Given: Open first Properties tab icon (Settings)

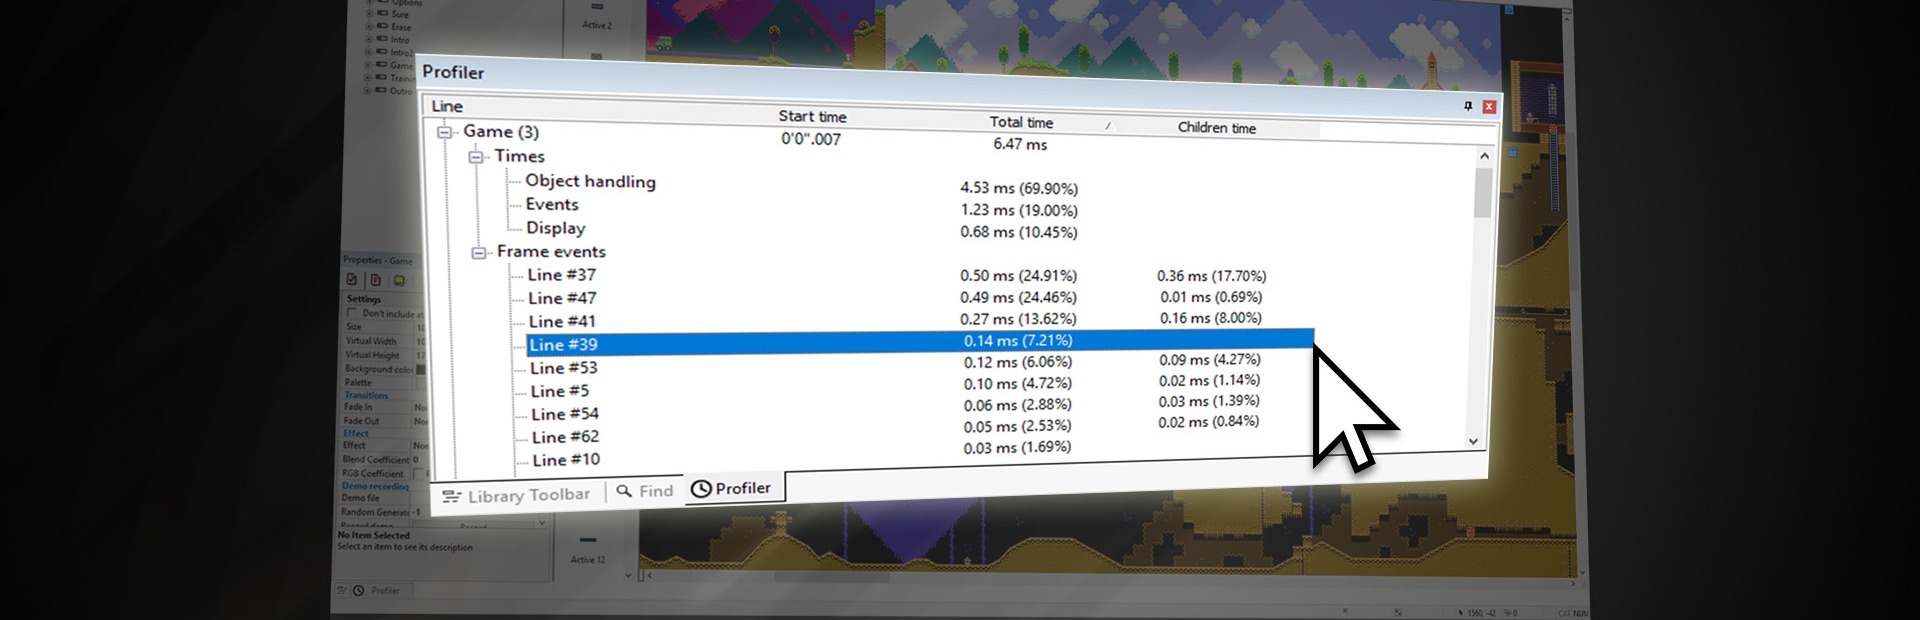Looking at the screenshot, I should pos(352,280).
